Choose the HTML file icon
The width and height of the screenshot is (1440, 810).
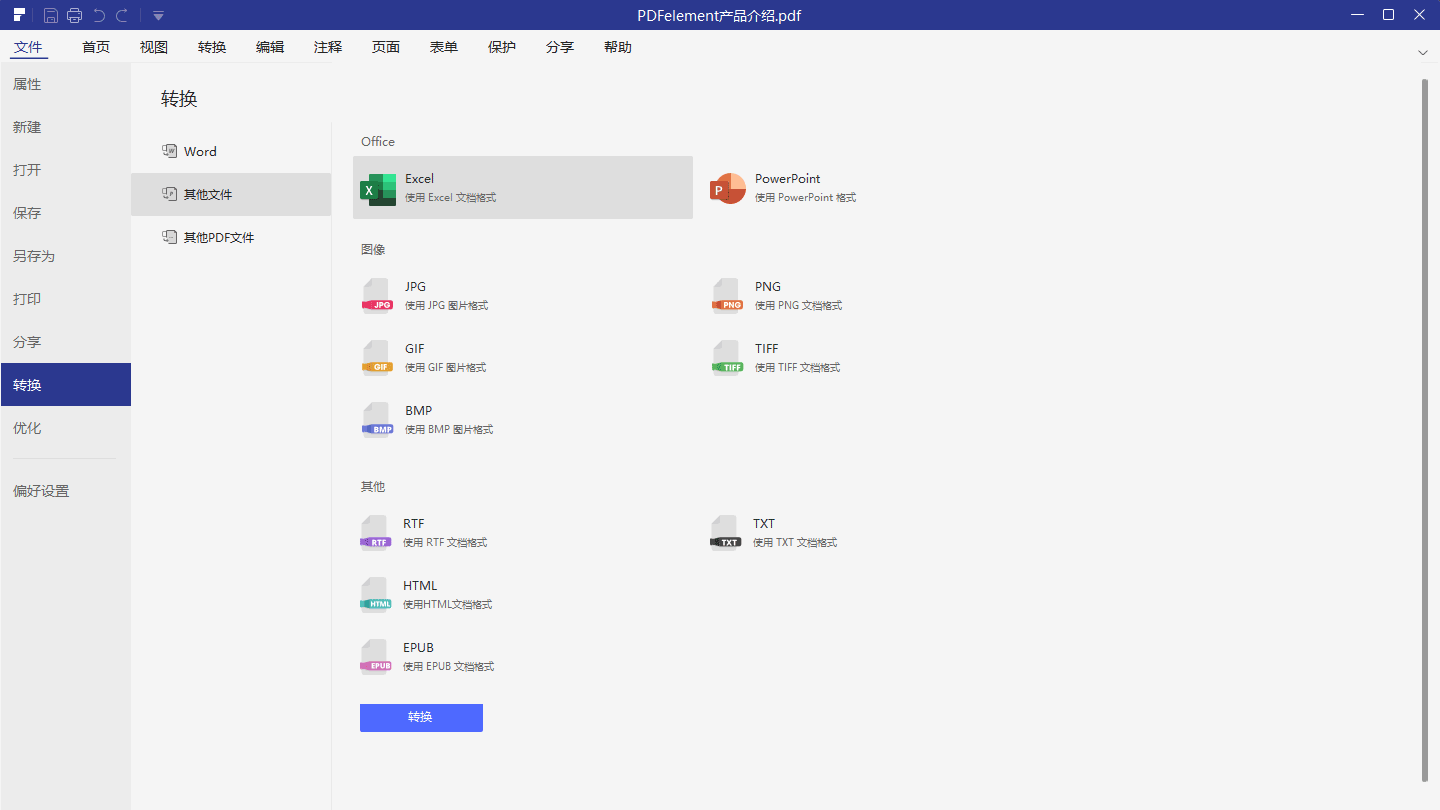coord(375,595)
